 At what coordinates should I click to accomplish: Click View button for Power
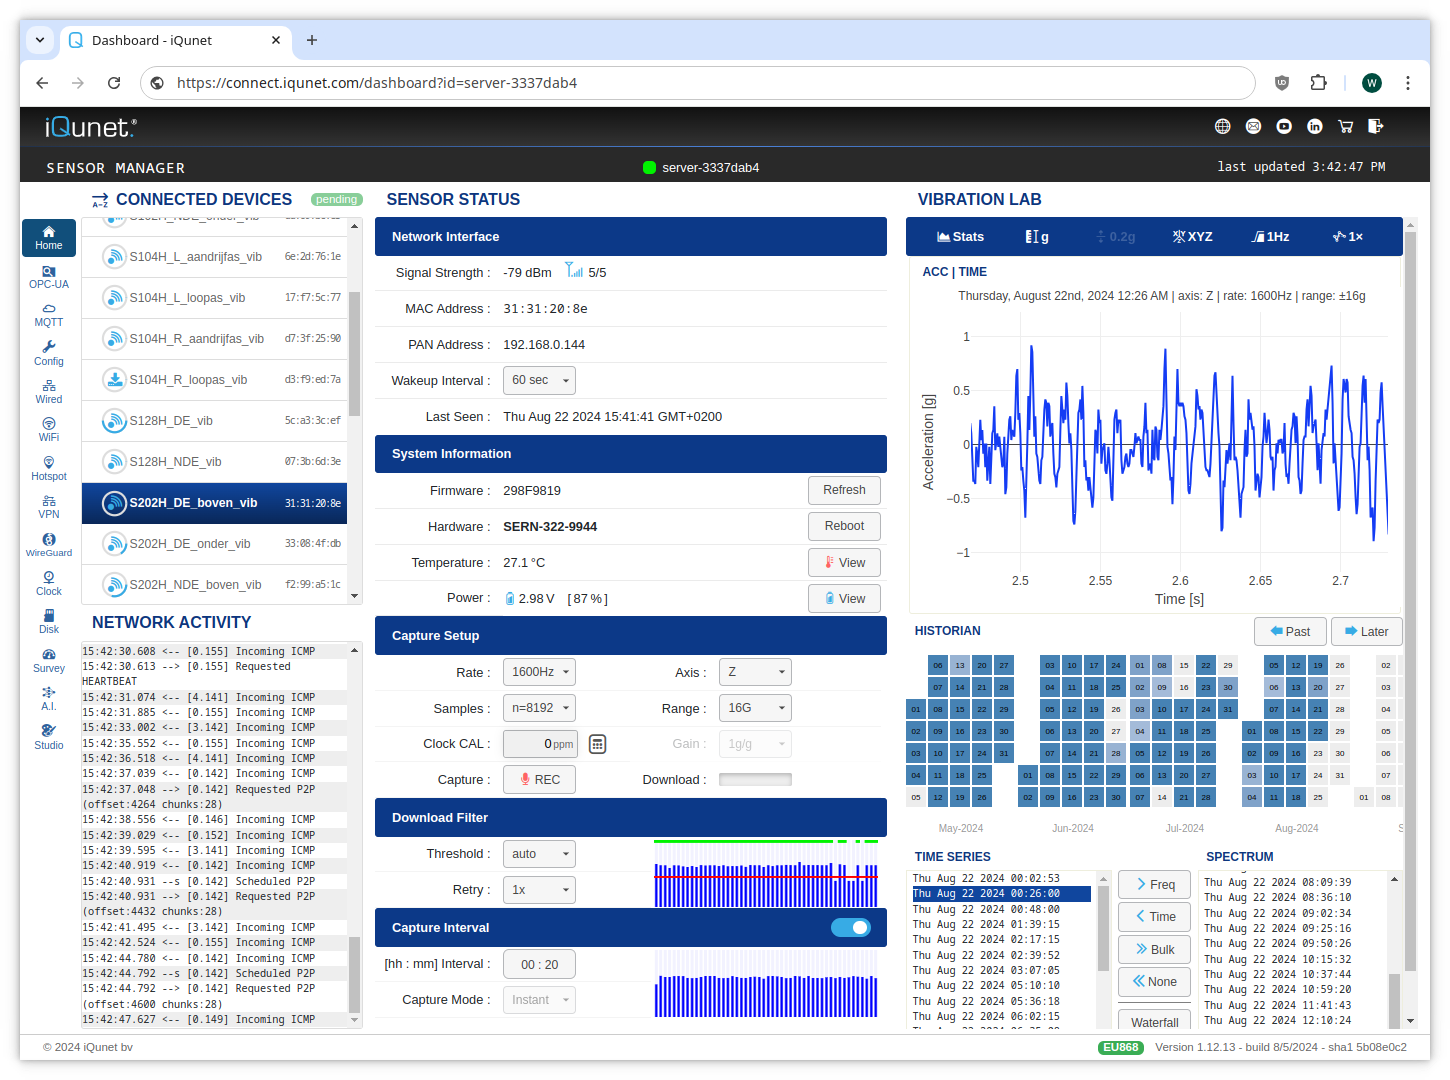tap(844, 599)
